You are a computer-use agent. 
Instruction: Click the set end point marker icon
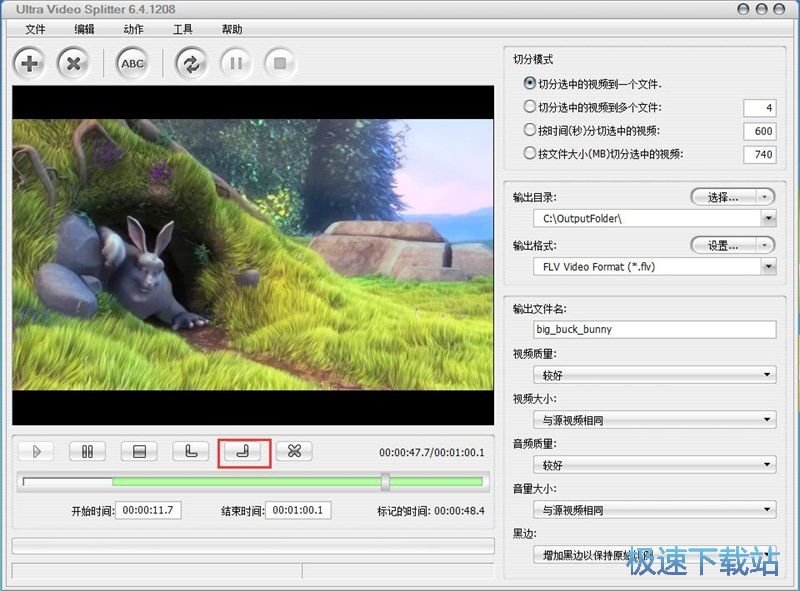[x=244, y=451]
